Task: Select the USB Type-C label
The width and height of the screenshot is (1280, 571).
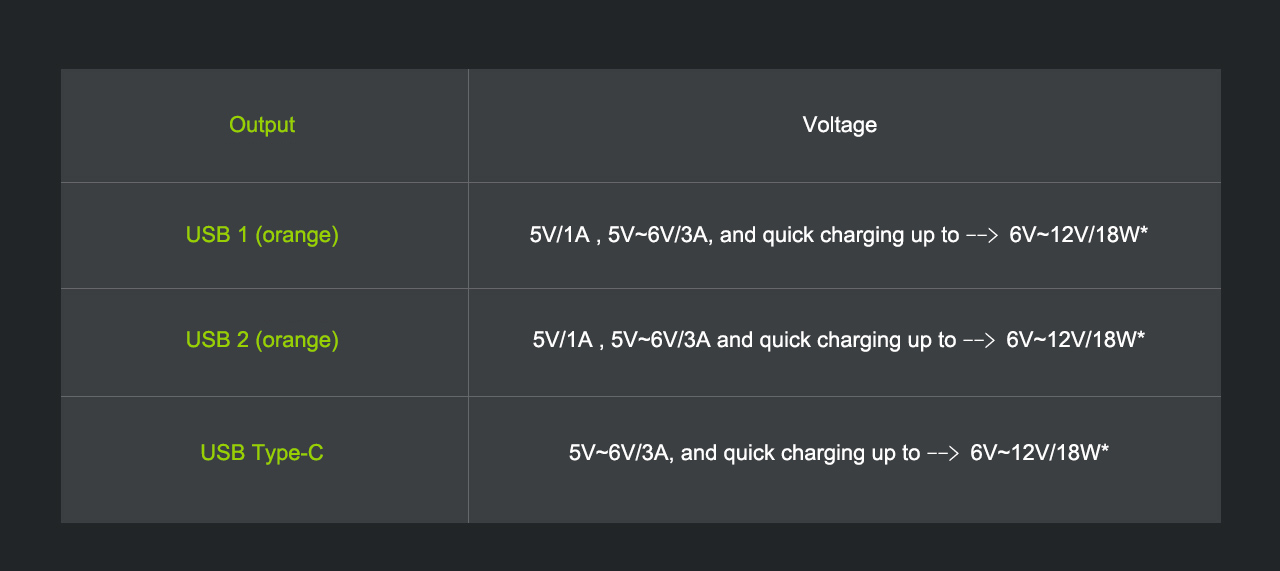Action: click(262, 453)
